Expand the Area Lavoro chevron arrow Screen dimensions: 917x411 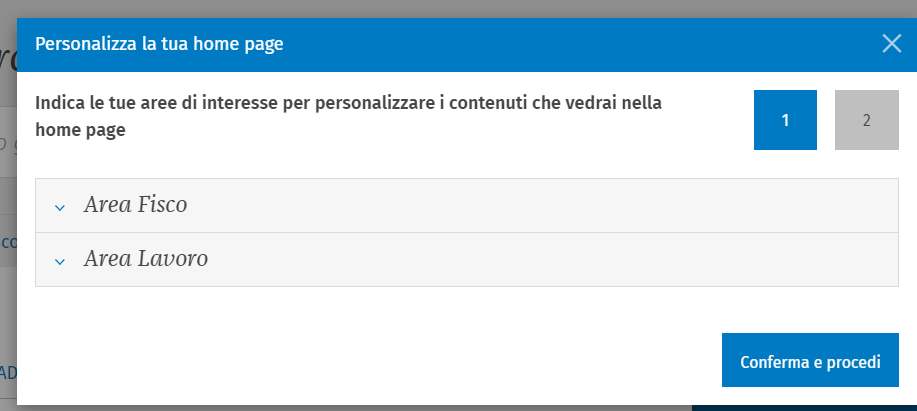[60, 261]
